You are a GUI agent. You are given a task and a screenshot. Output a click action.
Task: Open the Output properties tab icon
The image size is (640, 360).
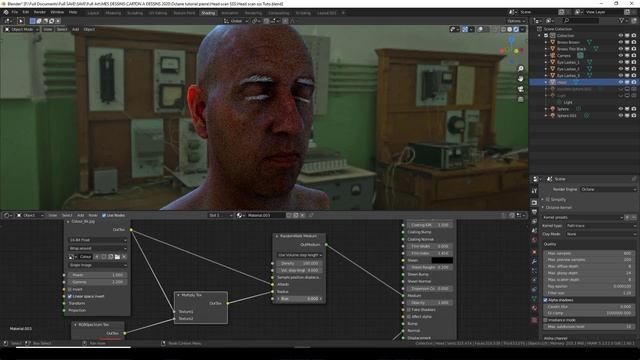(534, 212)
